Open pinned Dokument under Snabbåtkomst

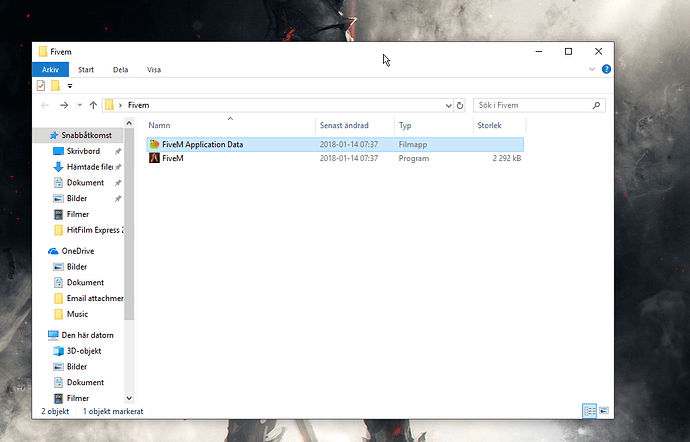click(85, 183)
